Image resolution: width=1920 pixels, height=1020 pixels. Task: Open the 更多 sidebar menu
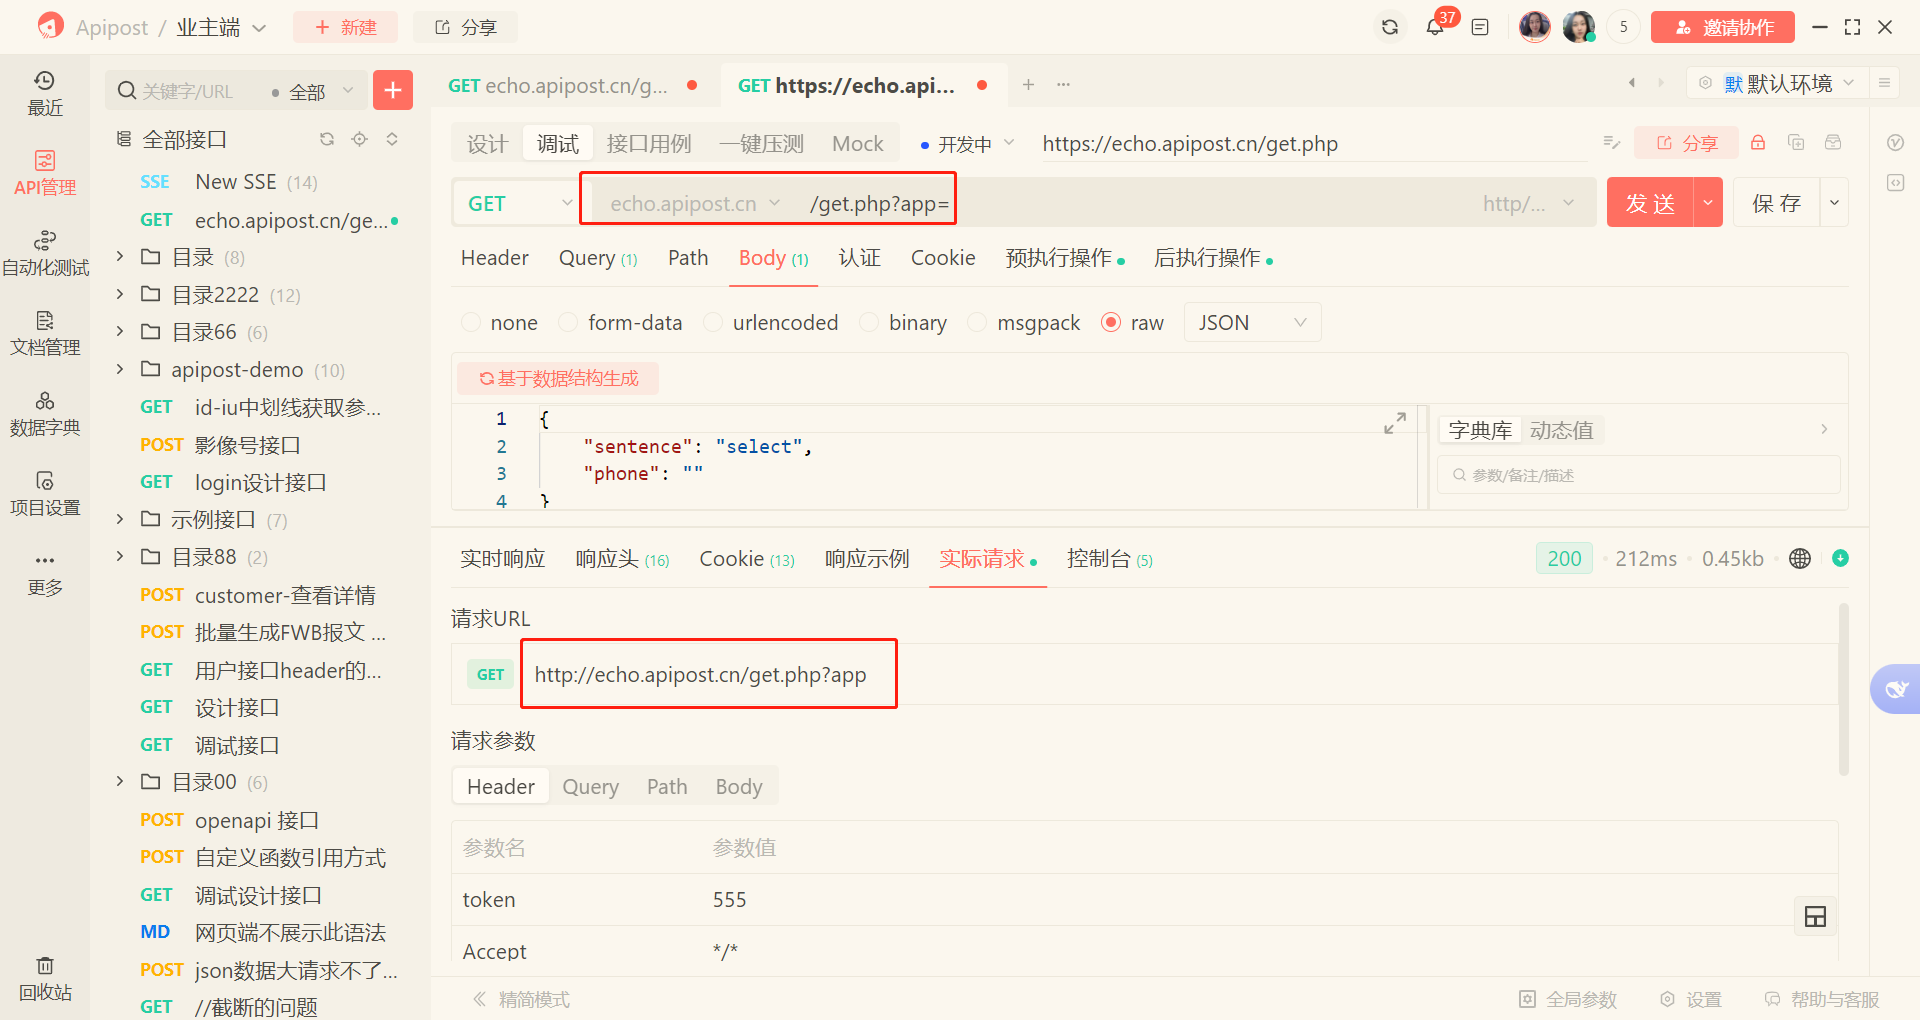(x=45, y=574)
